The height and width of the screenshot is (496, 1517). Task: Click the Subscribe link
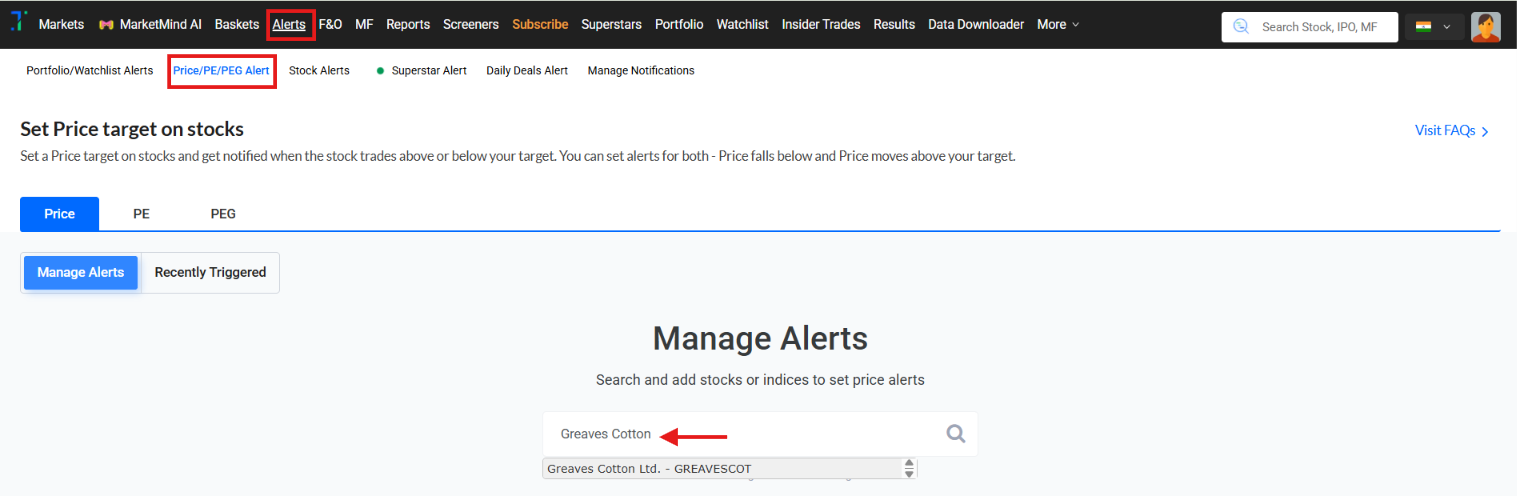coord(540,25)
